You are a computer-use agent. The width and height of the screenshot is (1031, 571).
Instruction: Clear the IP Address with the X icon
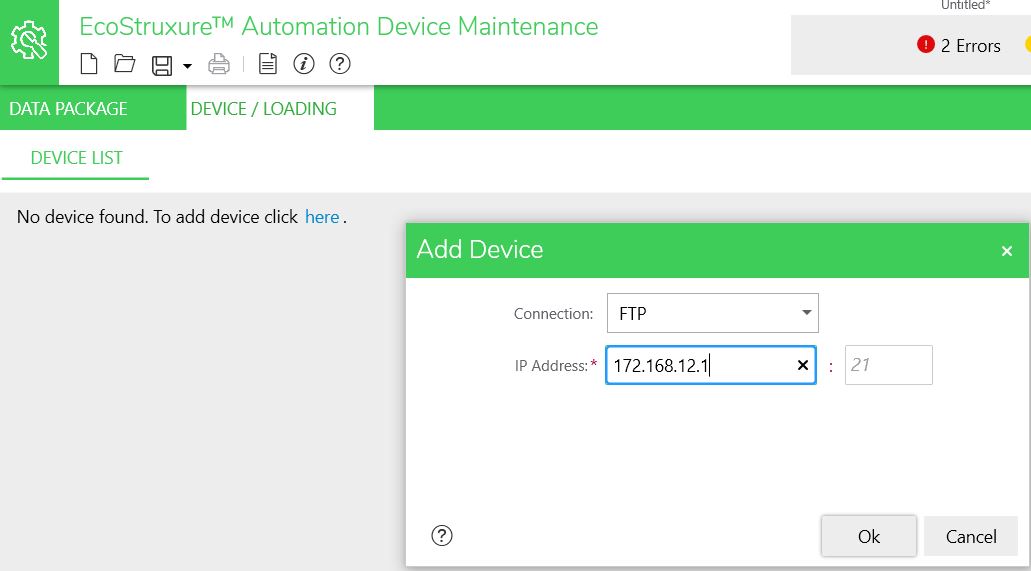pos(803,365)
